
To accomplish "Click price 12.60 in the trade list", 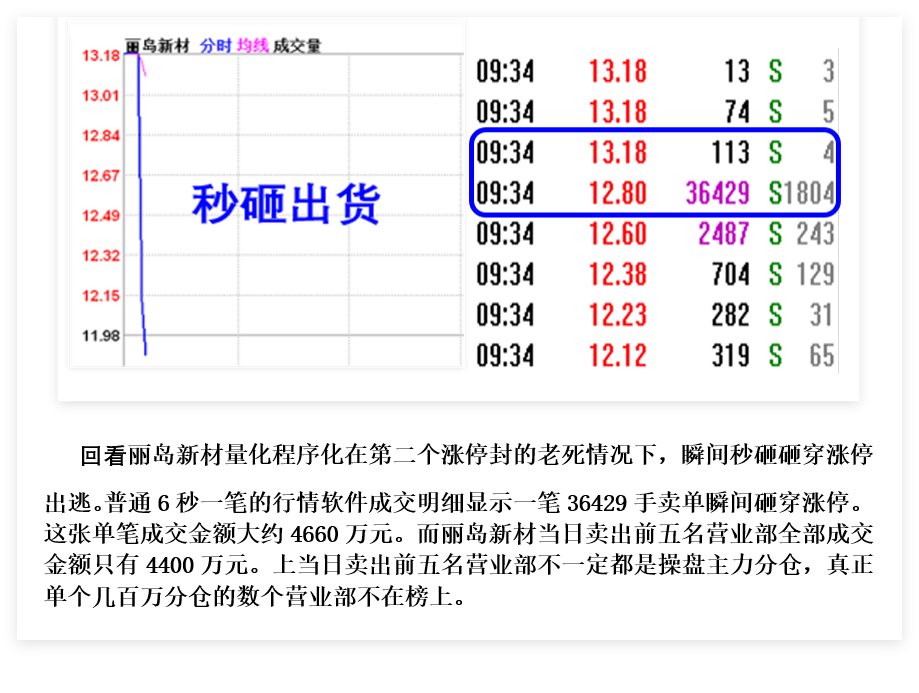I will tap(618, 233).
